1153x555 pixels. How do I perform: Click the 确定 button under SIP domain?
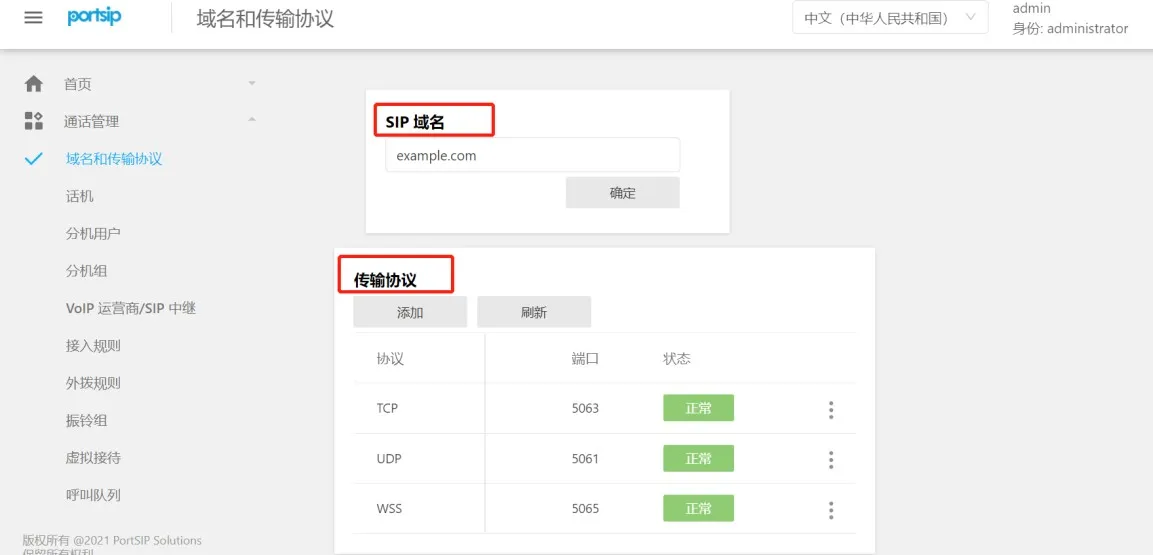tap(622, 193)
